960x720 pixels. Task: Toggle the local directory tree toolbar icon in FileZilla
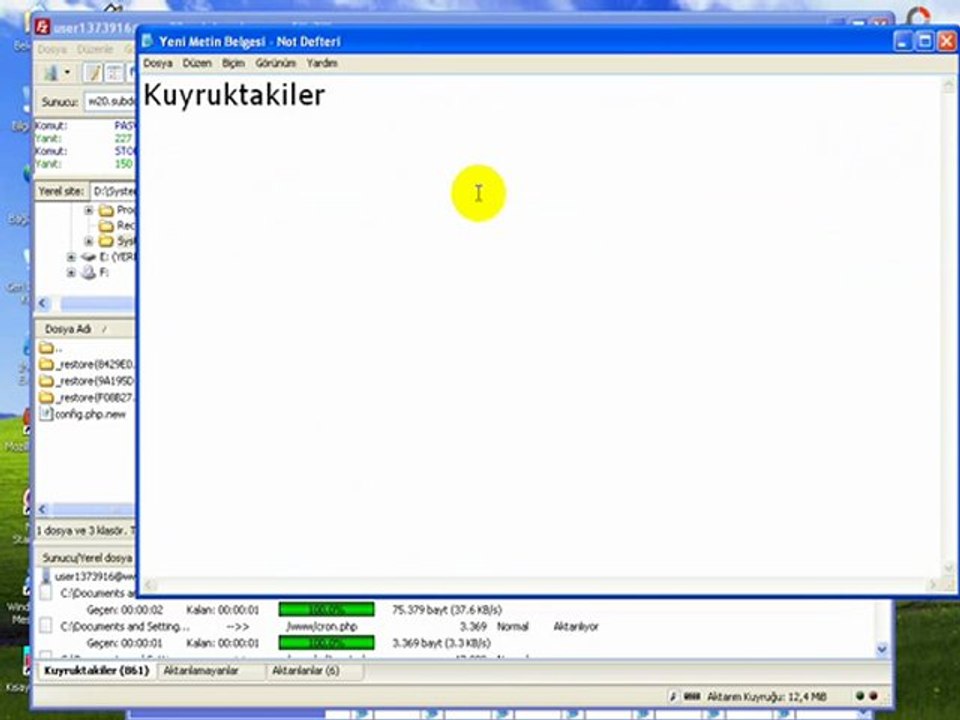114,73
